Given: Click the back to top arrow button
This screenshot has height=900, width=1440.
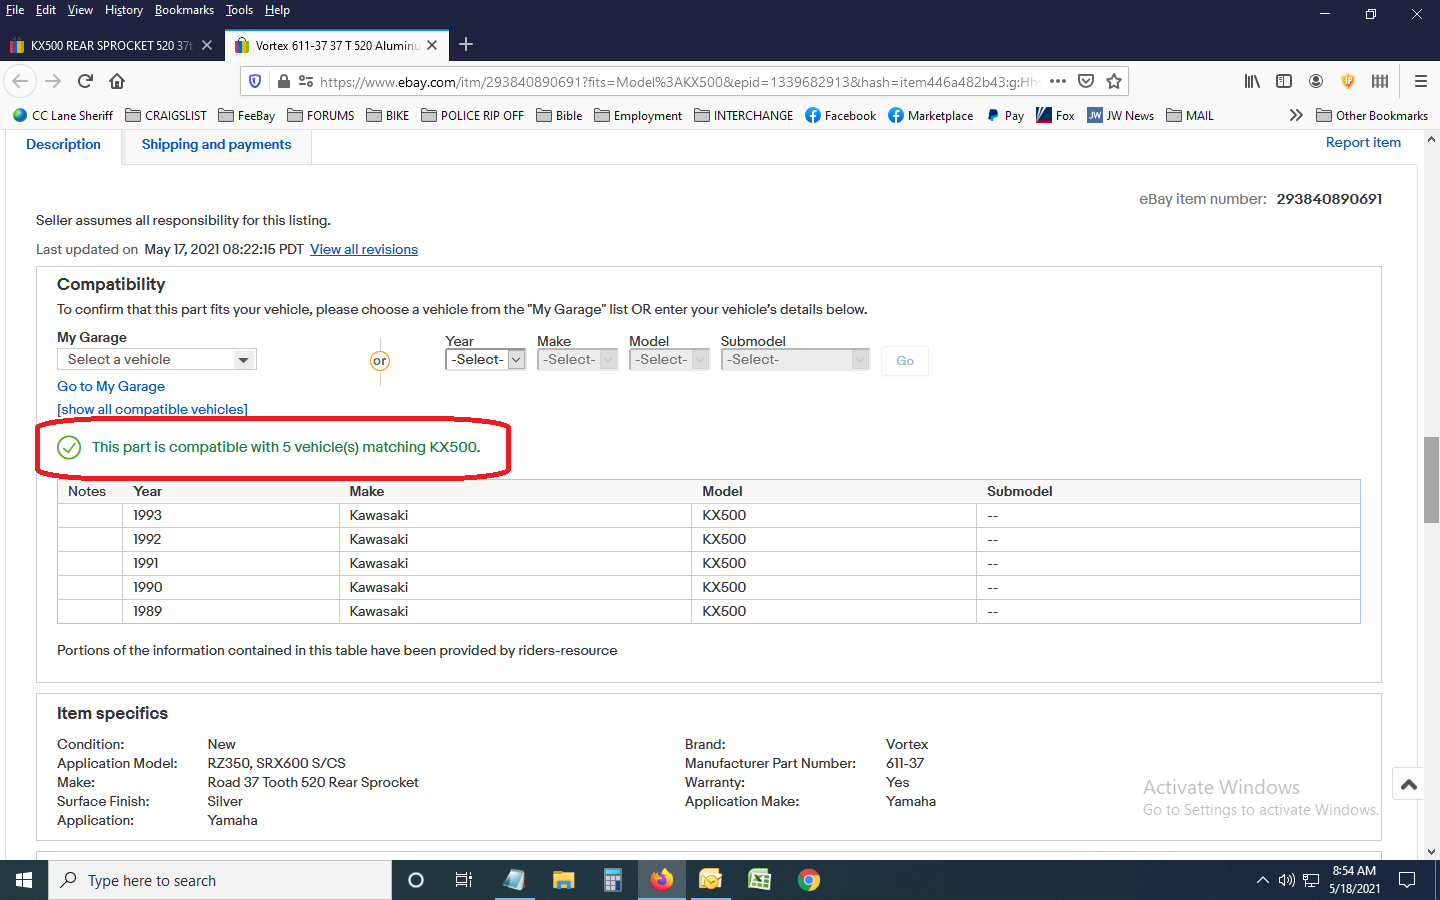Looking at the screenshot, I should (x=1409, y=785).
